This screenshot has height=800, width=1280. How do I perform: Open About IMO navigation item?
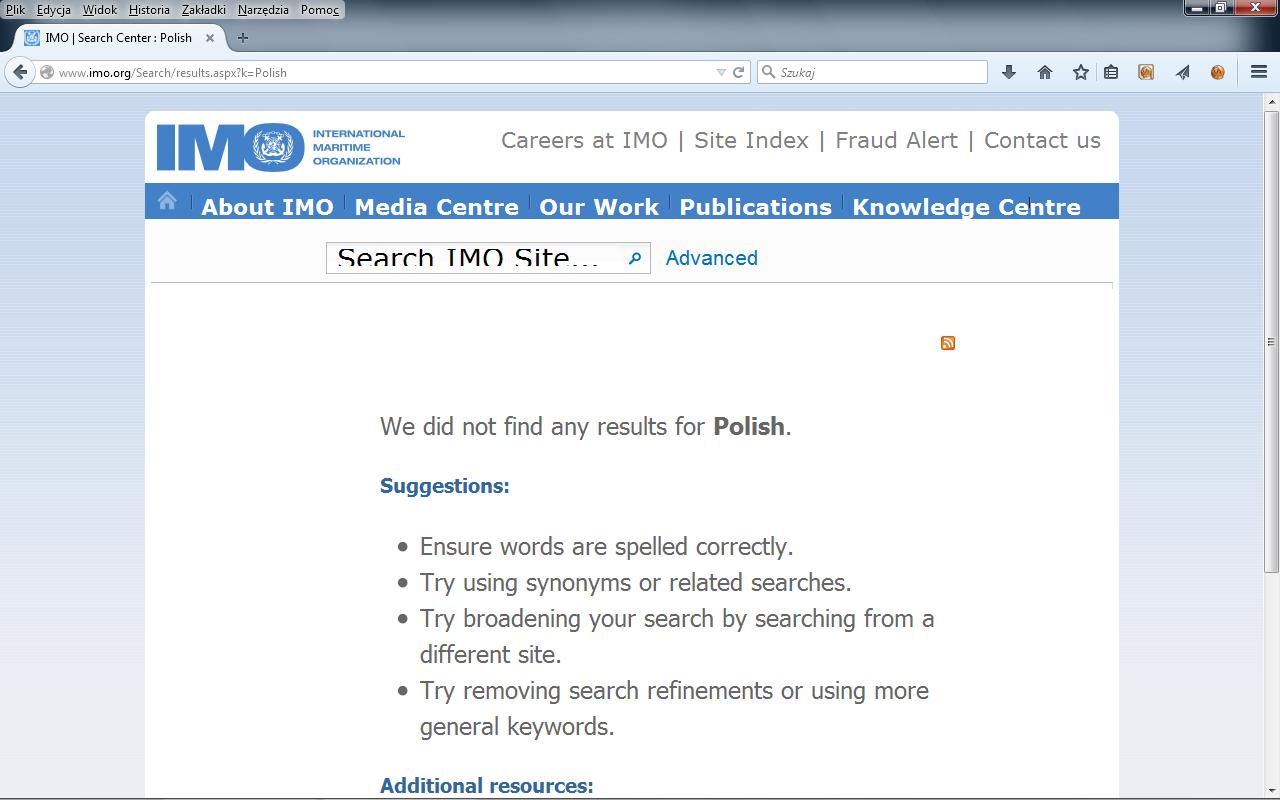tap(267, 206)
